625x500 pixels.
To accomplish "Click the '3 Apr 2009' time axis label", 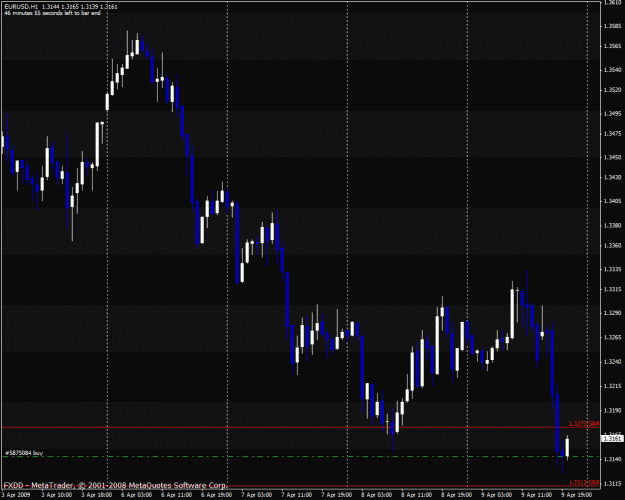I will 16,495.
